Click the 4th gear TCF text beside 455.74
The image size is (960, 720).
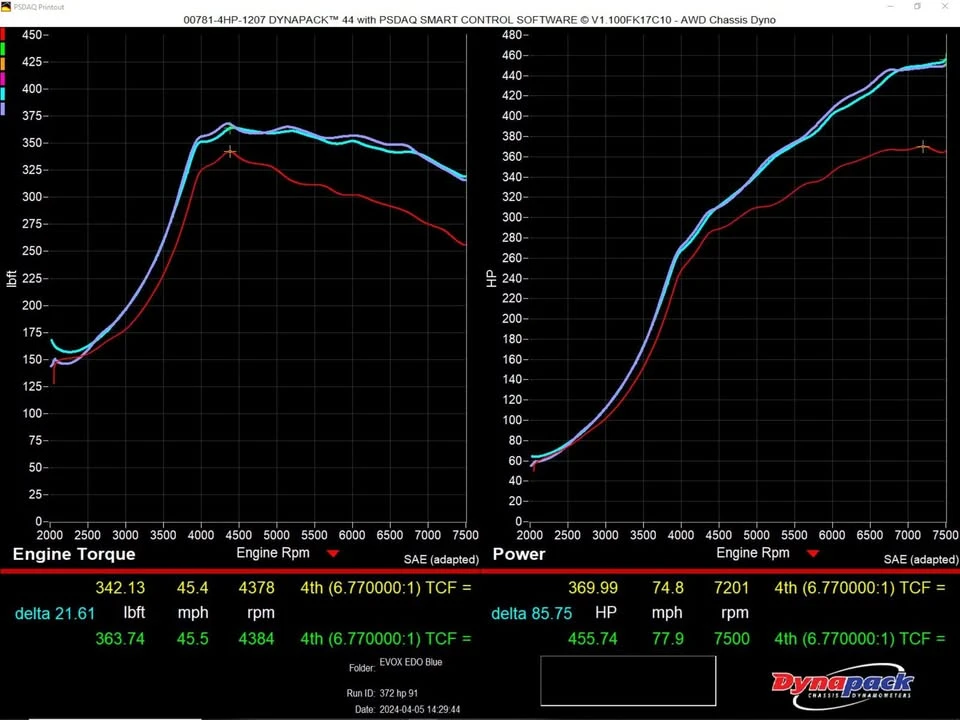pos(860,639)
